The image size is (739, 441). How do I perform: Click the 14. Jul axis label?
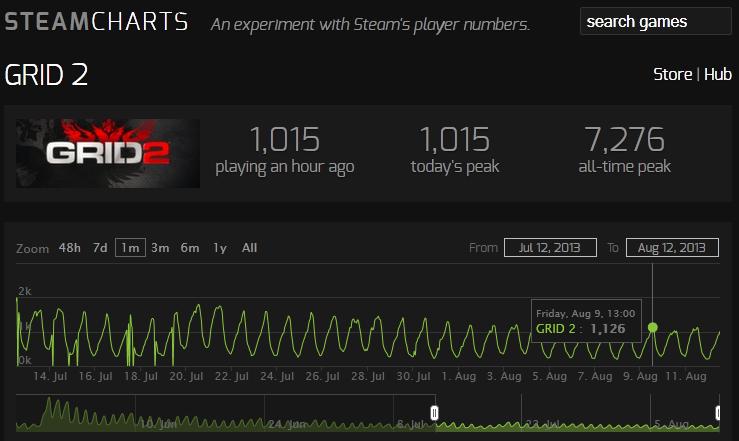pos(50,376)
